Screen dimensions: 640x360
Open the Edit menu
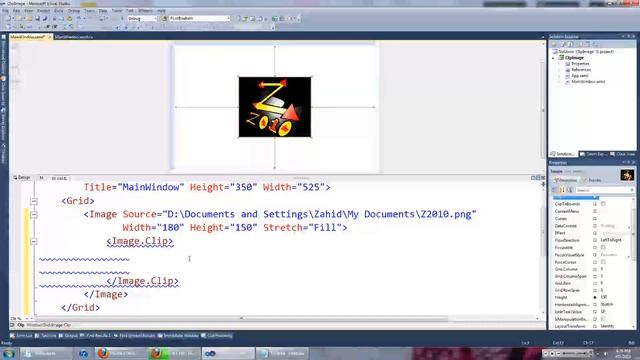(x=16, y=11)
